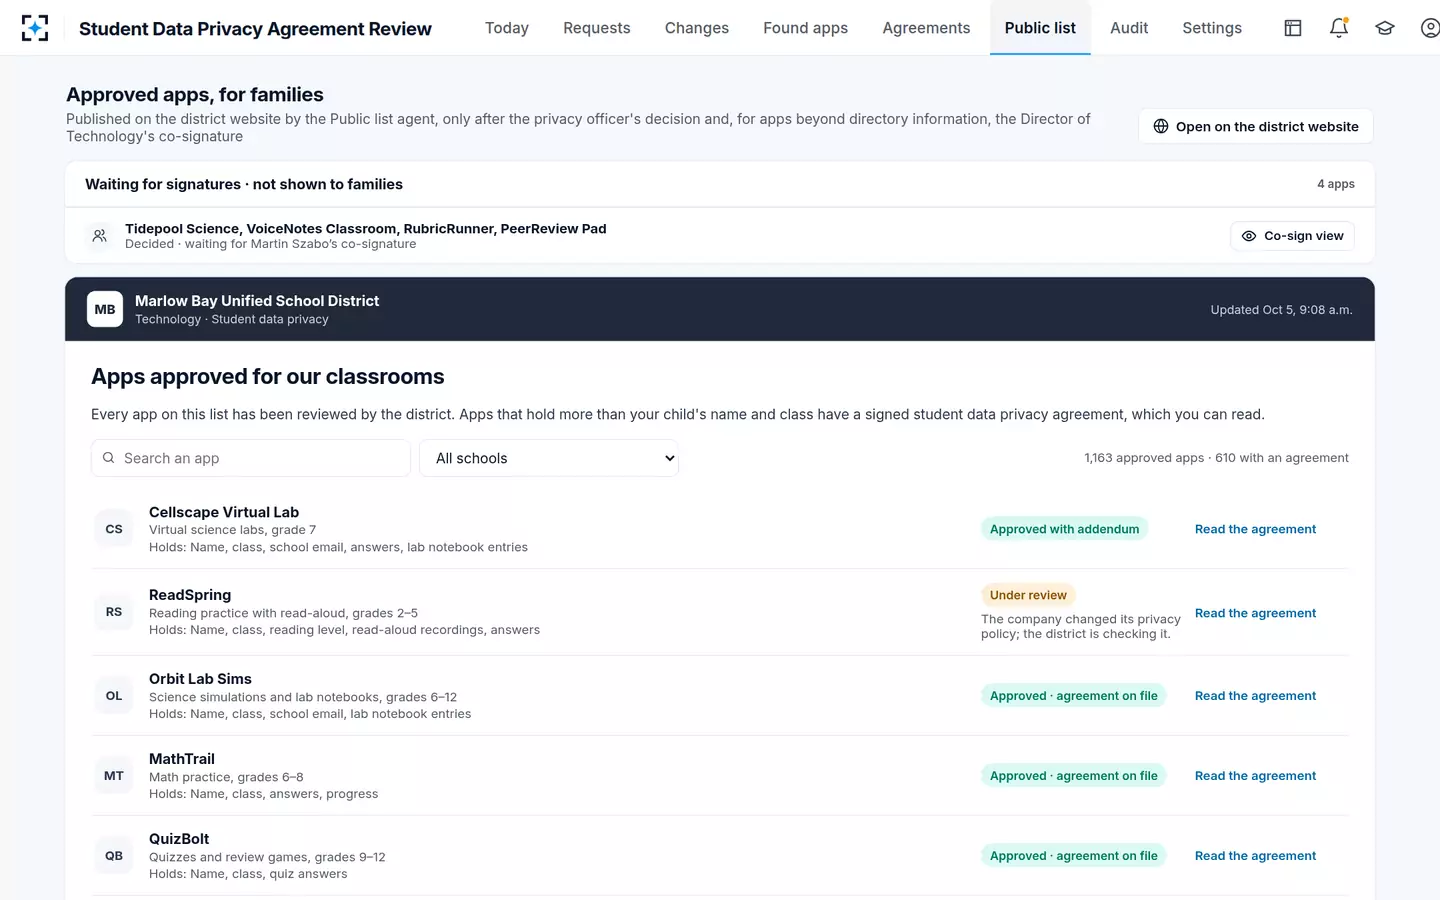
Task: Switch to the Today tab
Action: [x=507, y=28]
